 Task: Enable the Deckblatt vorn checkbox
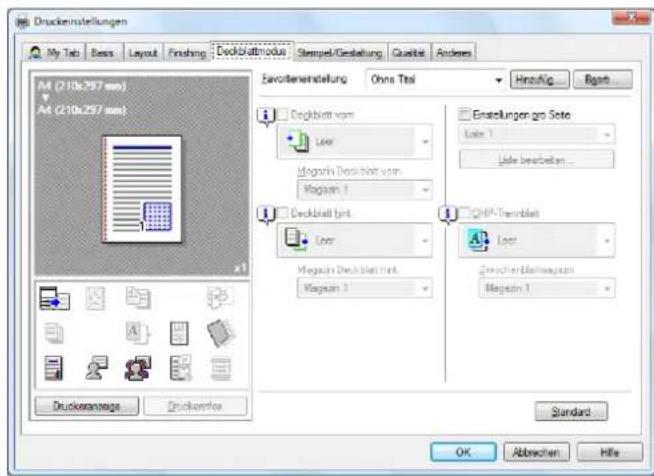[283, 114]
